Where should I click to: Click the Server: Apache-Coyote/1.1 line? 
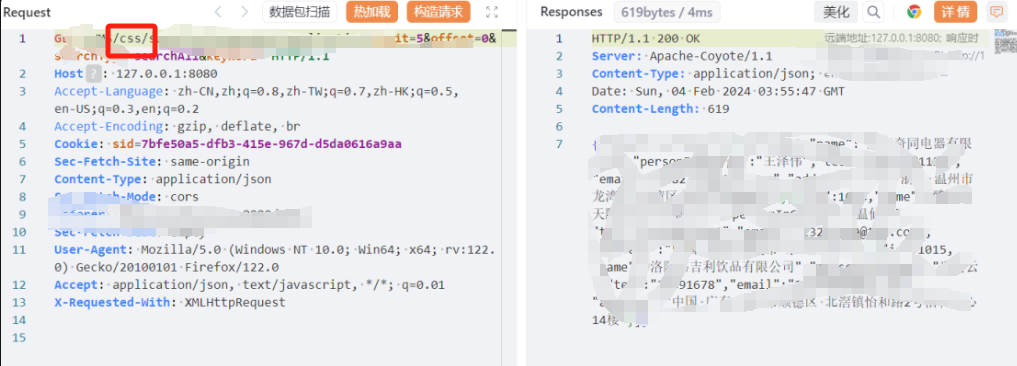click(682, 56)
